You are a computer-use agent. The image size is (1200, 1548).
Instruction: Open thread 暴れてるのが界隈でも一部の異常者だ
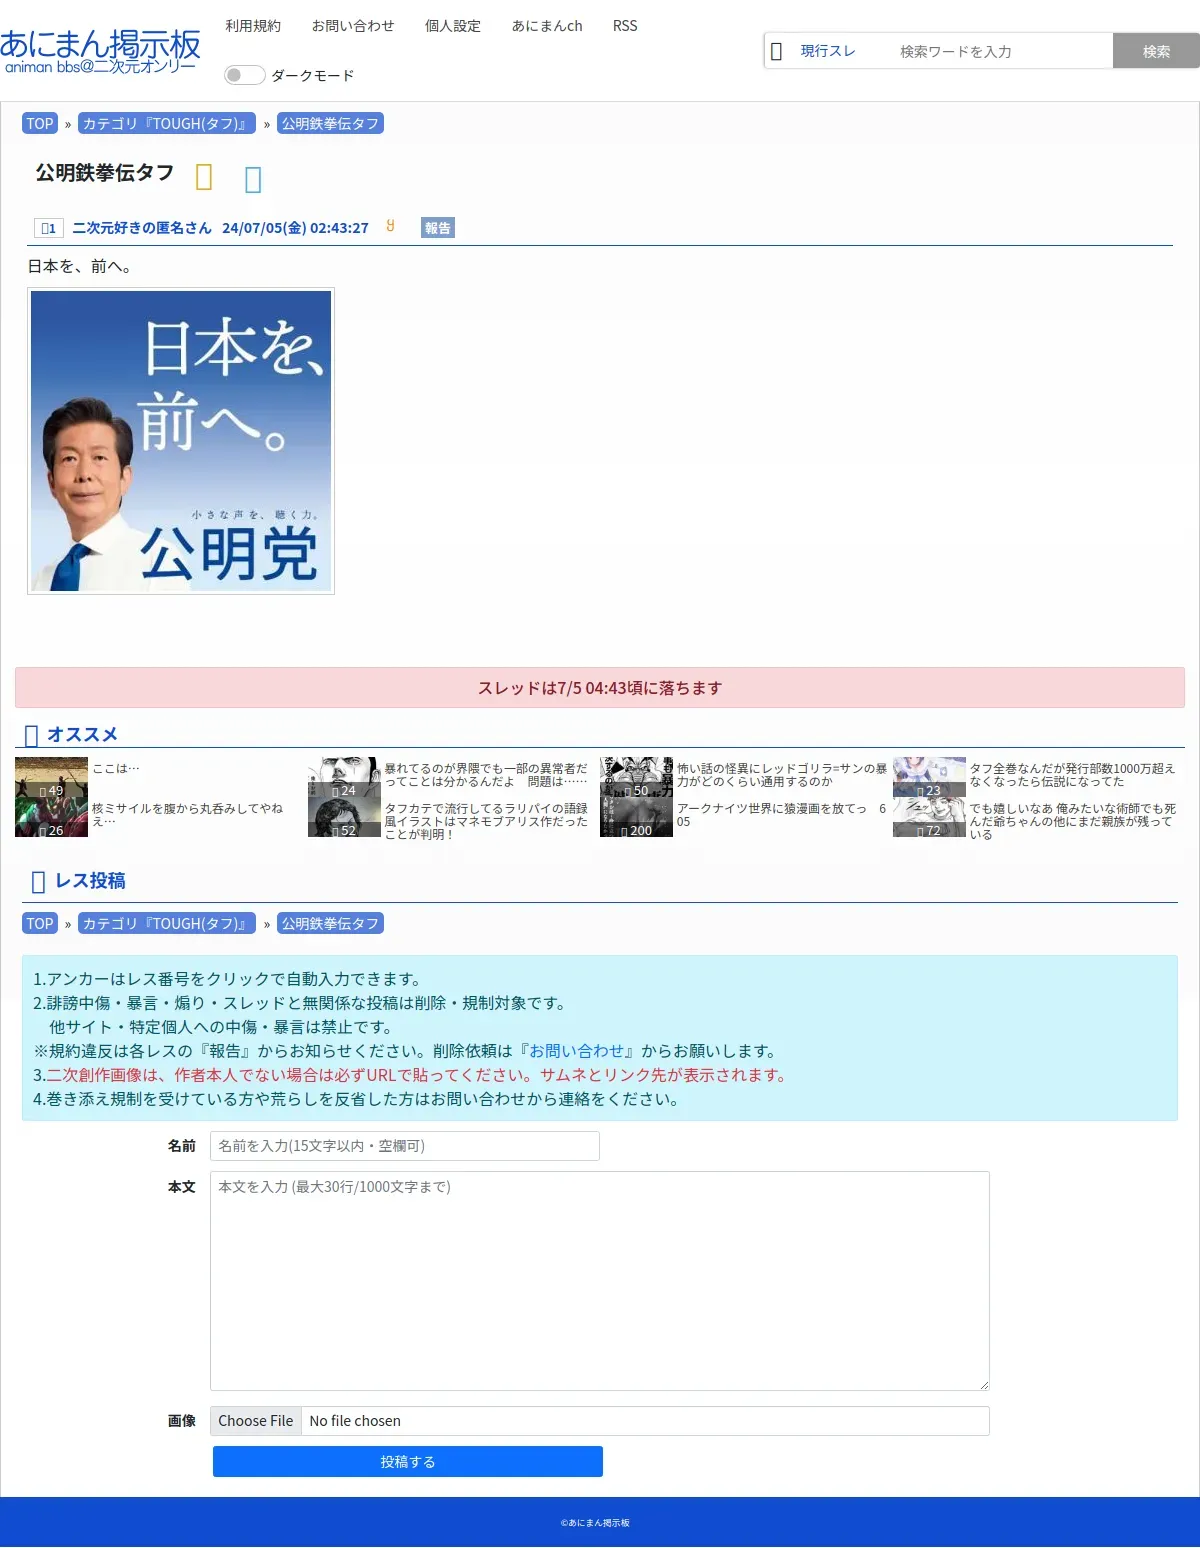click(486, 775)
